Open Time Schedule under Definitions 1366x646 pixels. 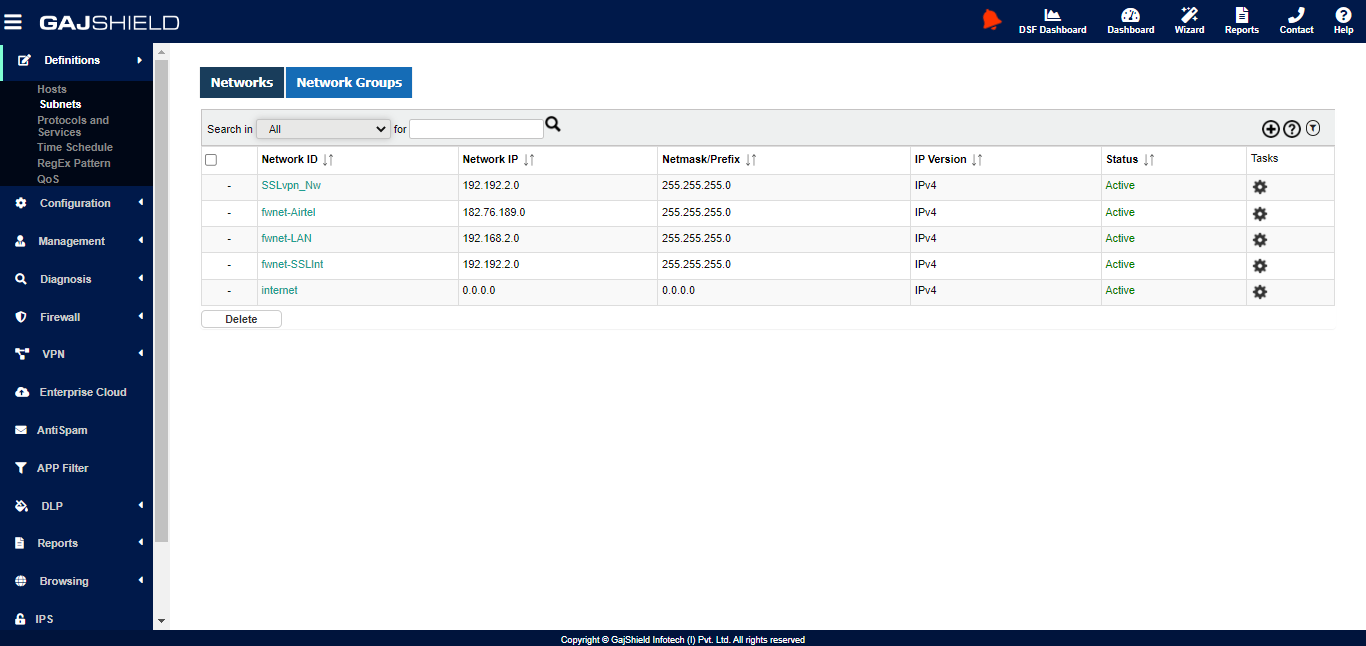75,147
